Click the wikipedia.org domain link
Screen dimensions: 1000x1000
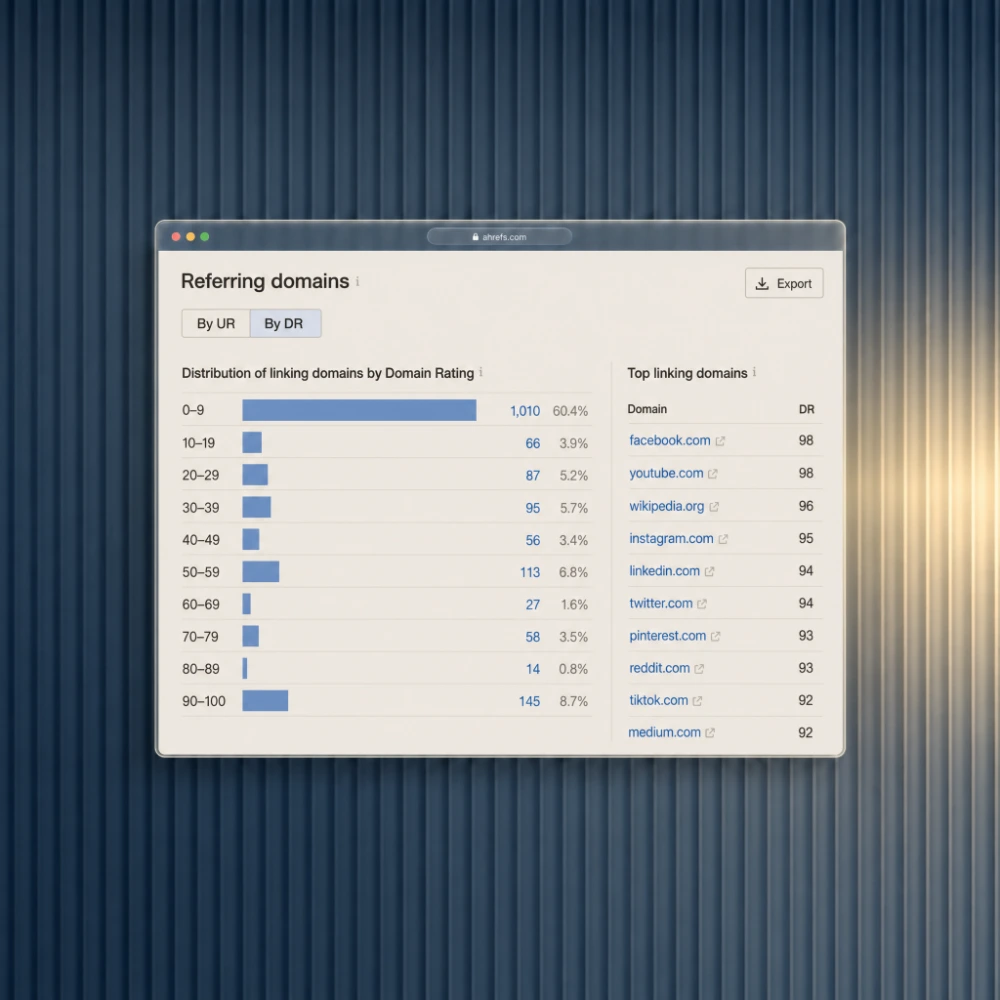point(666,506)
